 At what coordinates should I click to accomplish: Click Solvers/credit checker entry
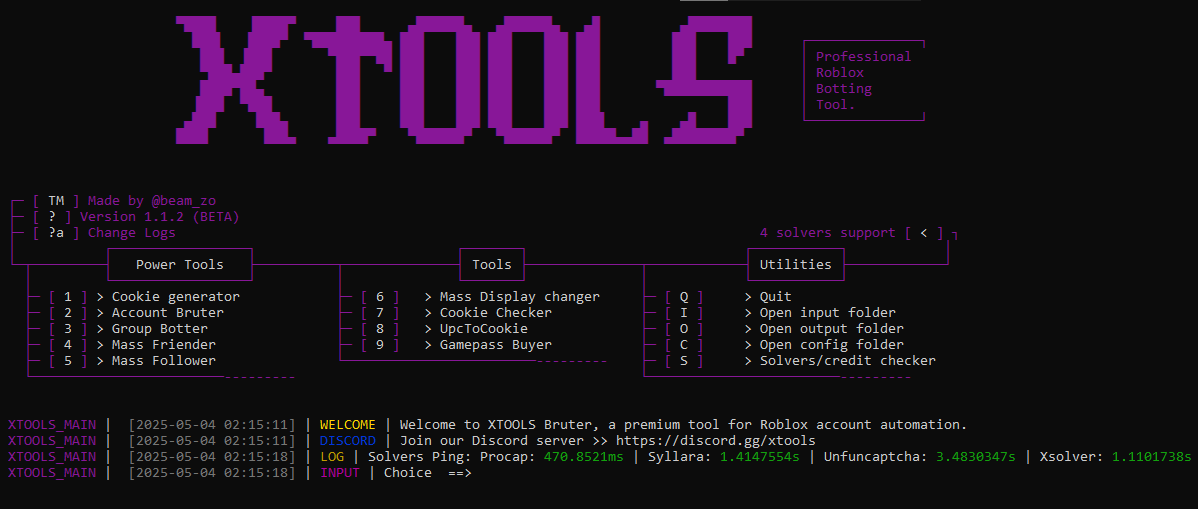tap(847, 361)
